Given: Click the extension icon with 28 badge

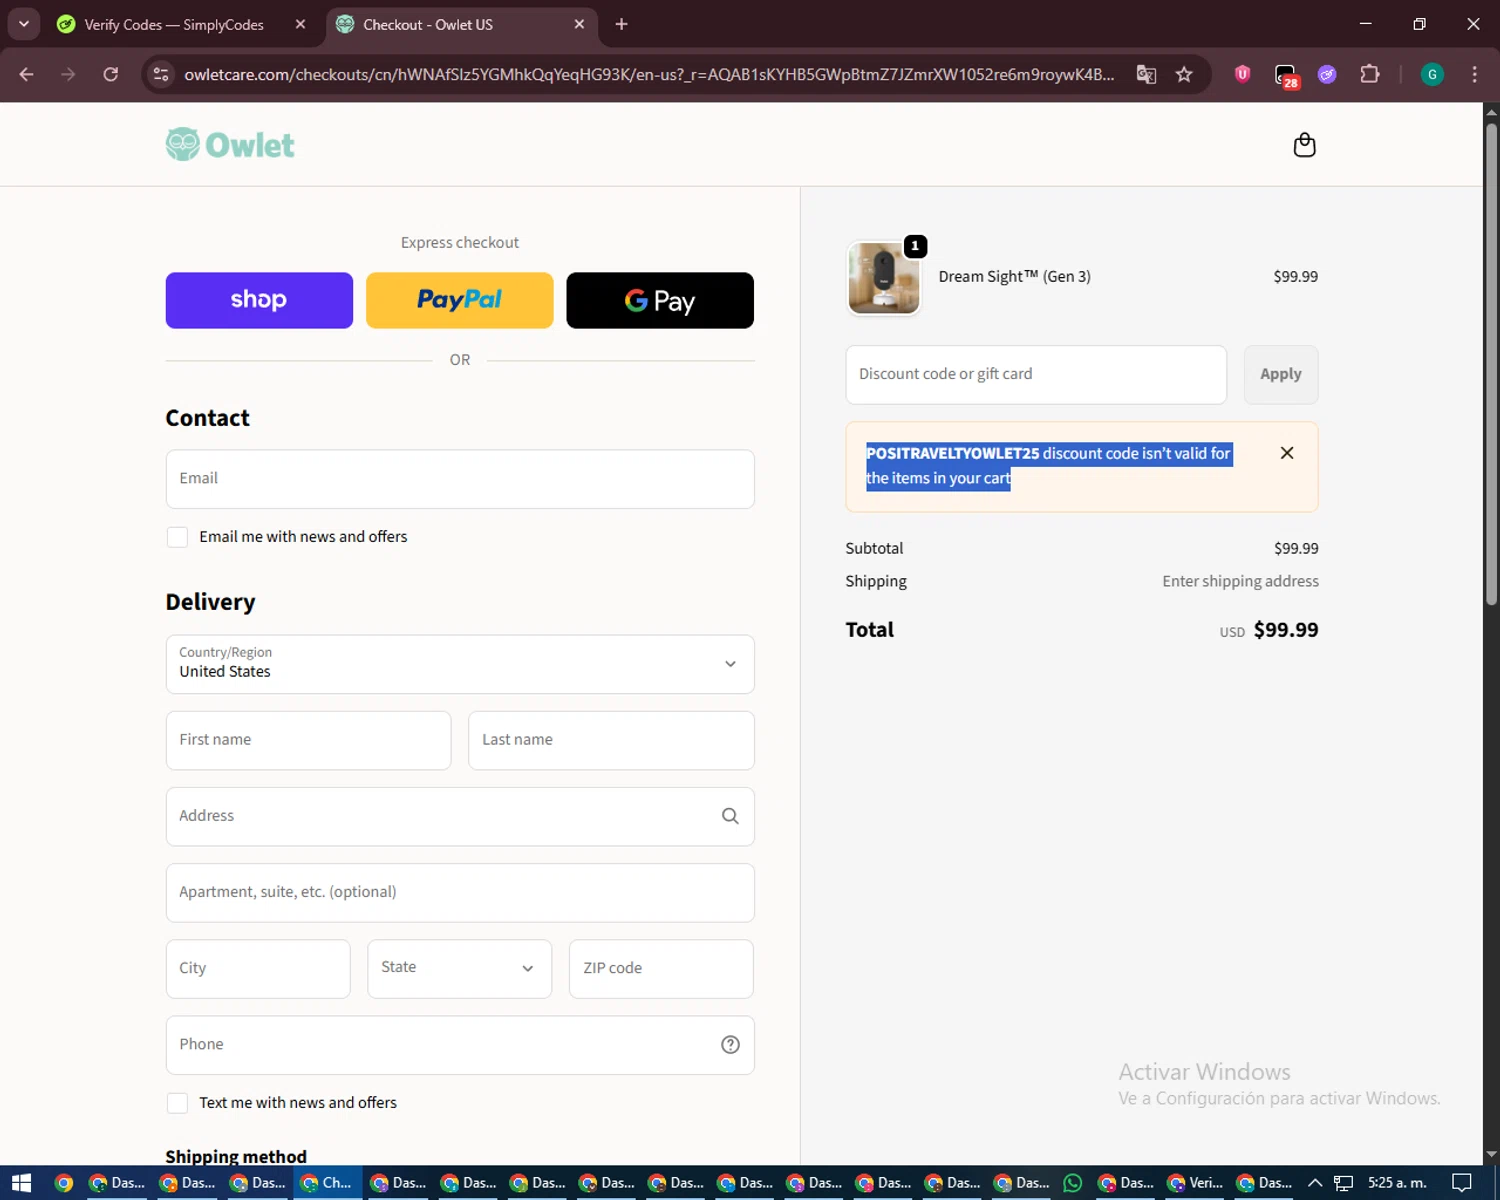Looking at the screenshot, I should [x=1286, y=75].
